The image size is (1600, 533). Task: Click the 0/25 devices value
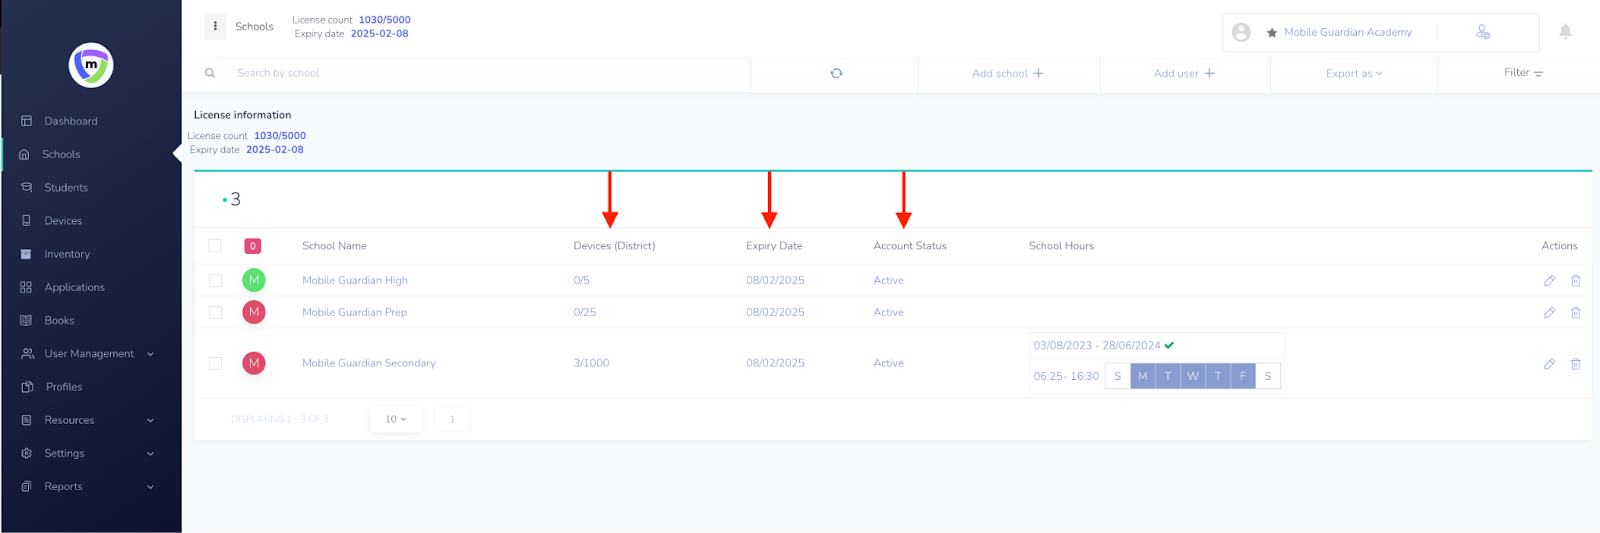tap(585, 313)
